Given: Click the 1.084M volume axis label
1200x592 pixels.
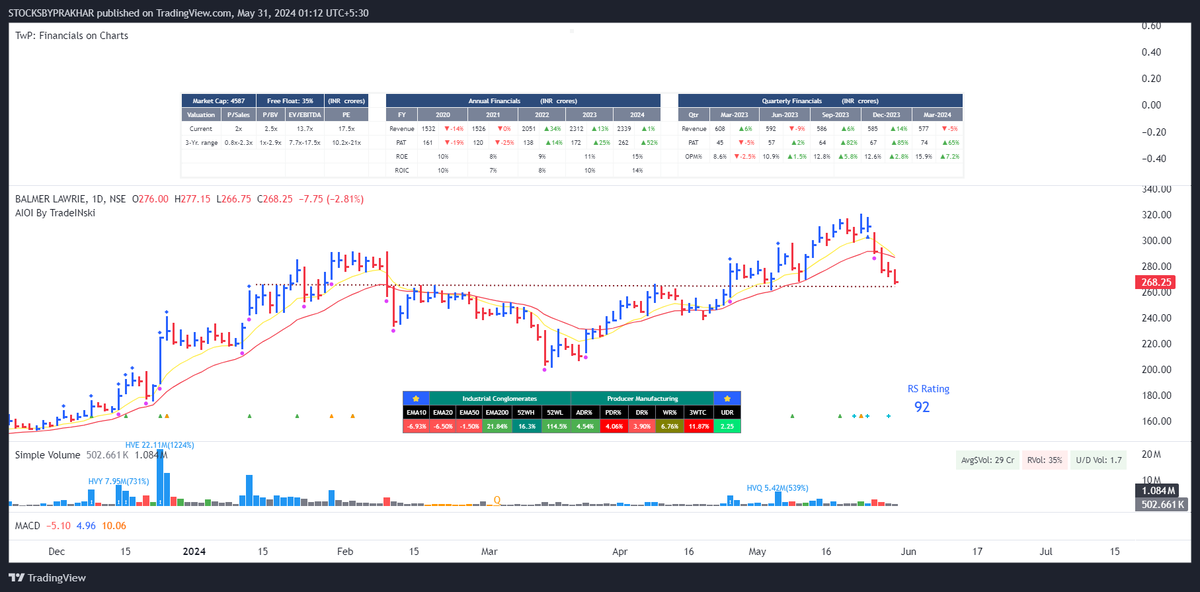Looking at the screenshot, I should point(1156,492).
